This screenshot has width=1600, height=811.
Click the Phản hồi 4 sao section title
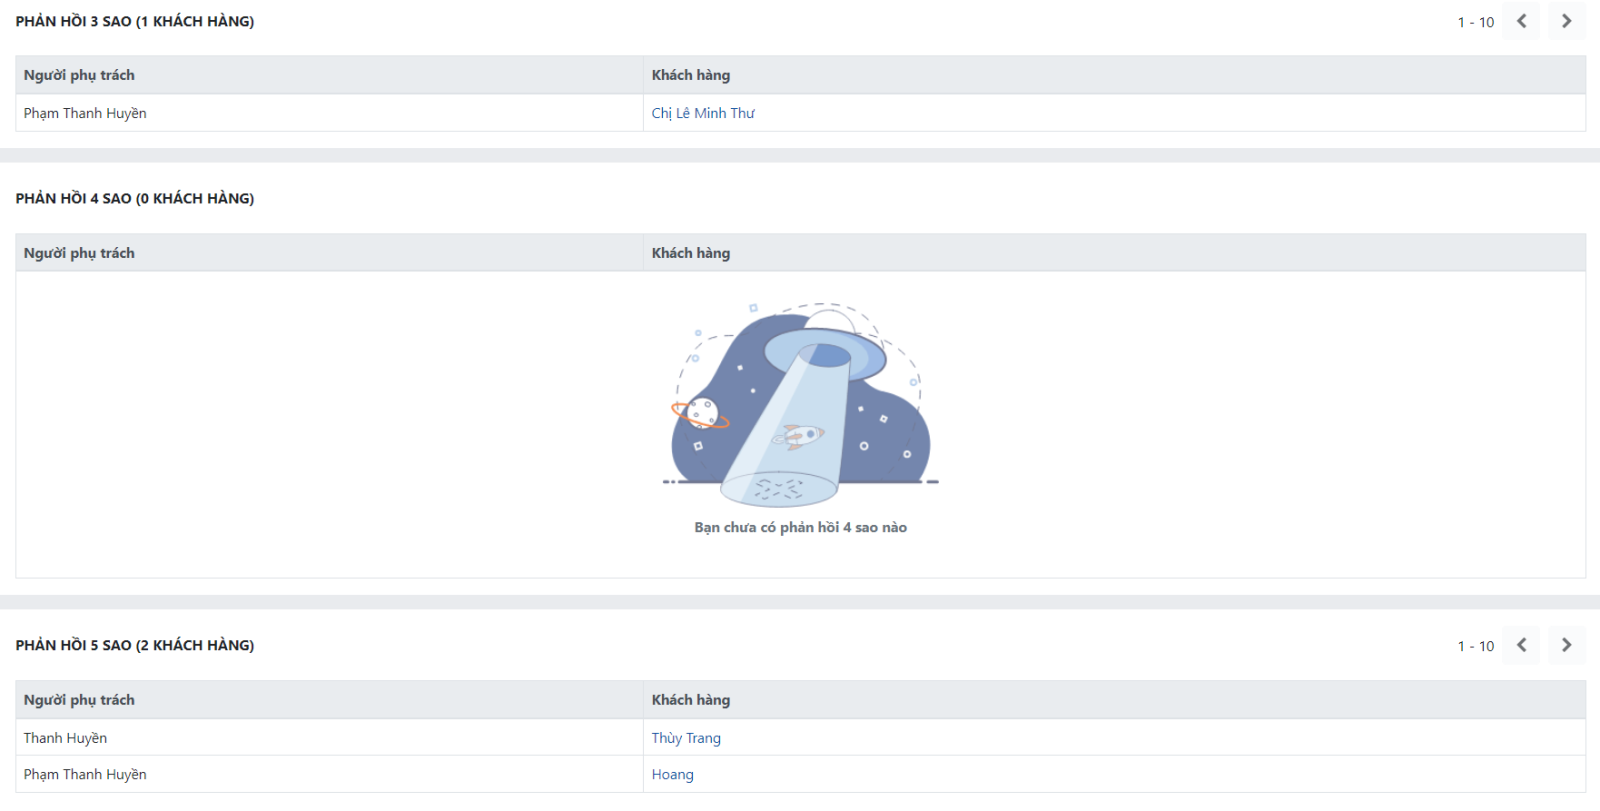pos(135,198)
